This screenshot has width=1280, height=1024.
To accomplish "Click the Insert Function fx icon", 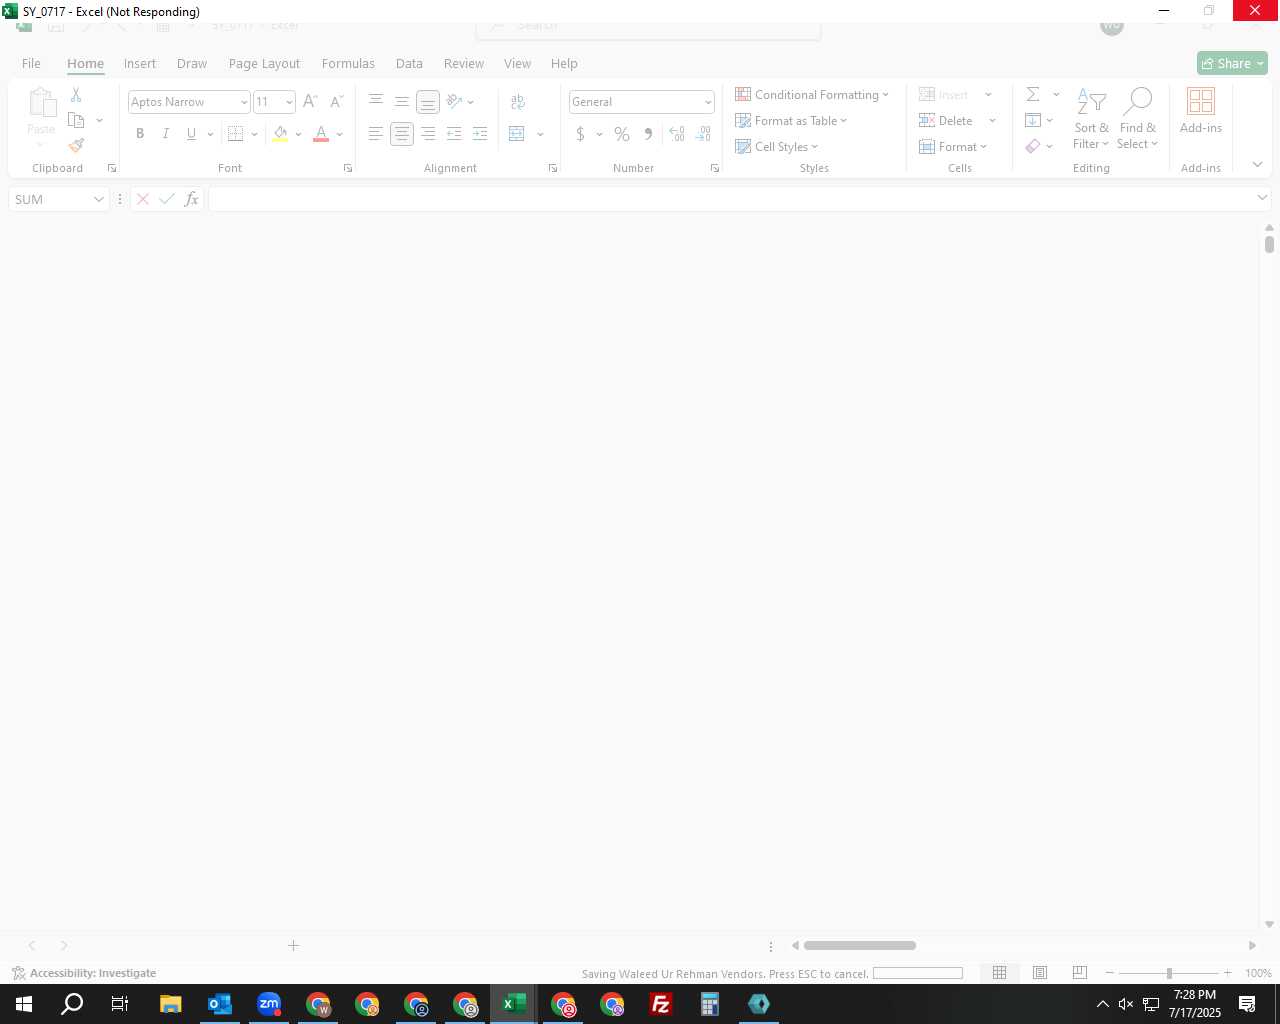I will pos(192,199).
